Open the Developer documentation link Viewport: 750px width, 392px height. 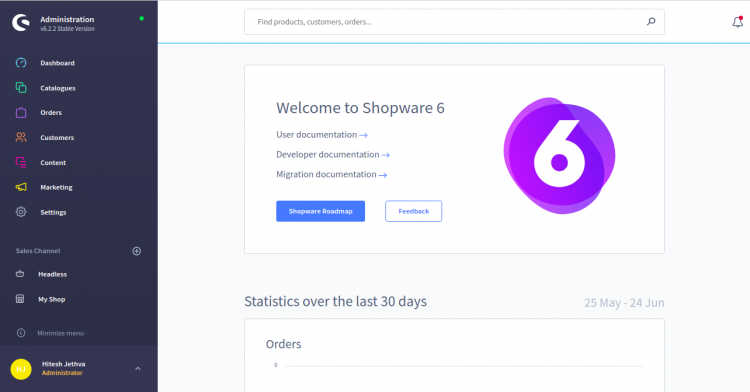[333, 154]
